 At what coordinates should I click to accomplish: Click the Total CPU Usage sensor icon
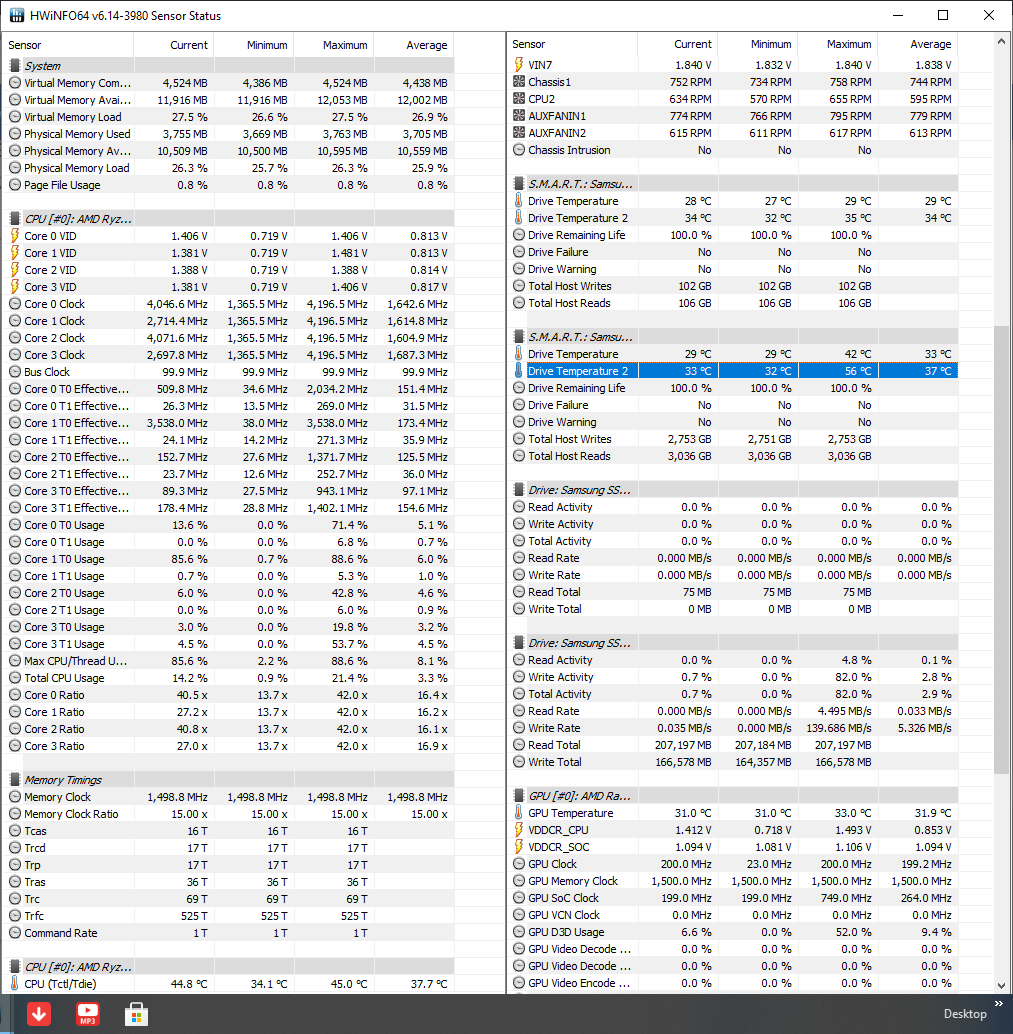15,678
